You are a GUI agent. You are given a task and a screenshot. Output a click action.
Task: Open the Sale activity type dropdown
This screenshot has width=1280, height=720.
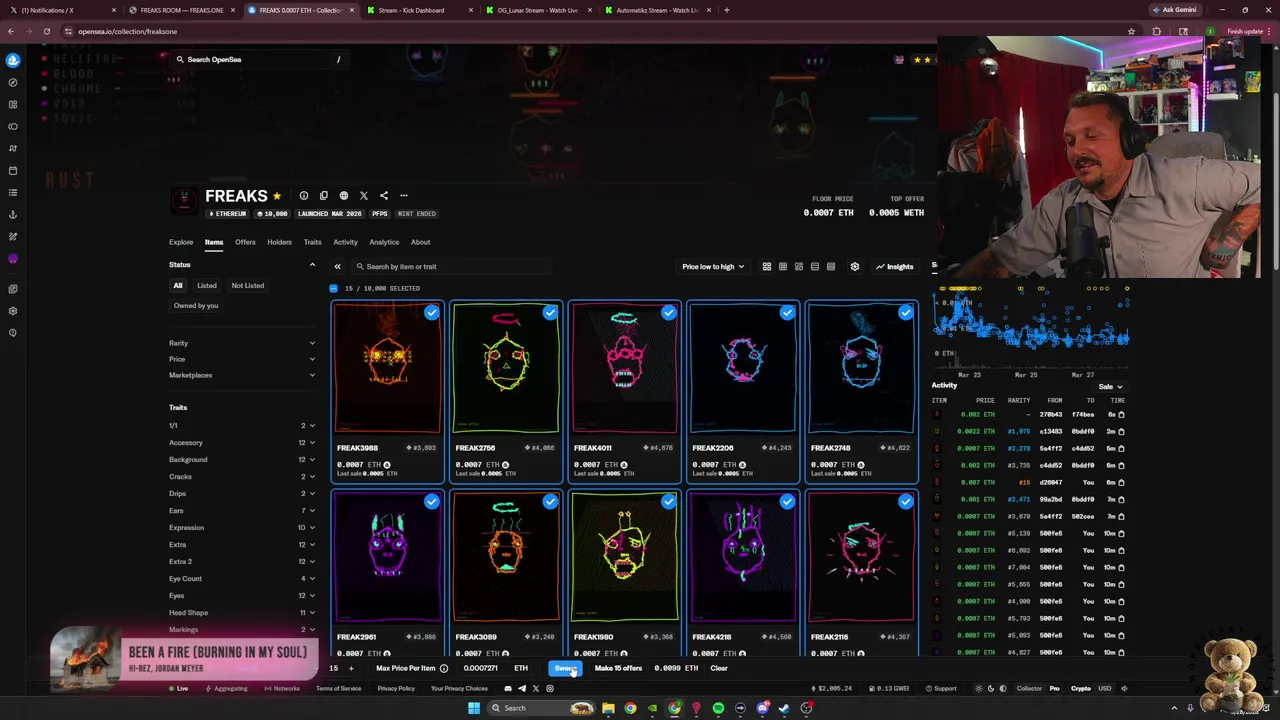(x=1111, y=386)
